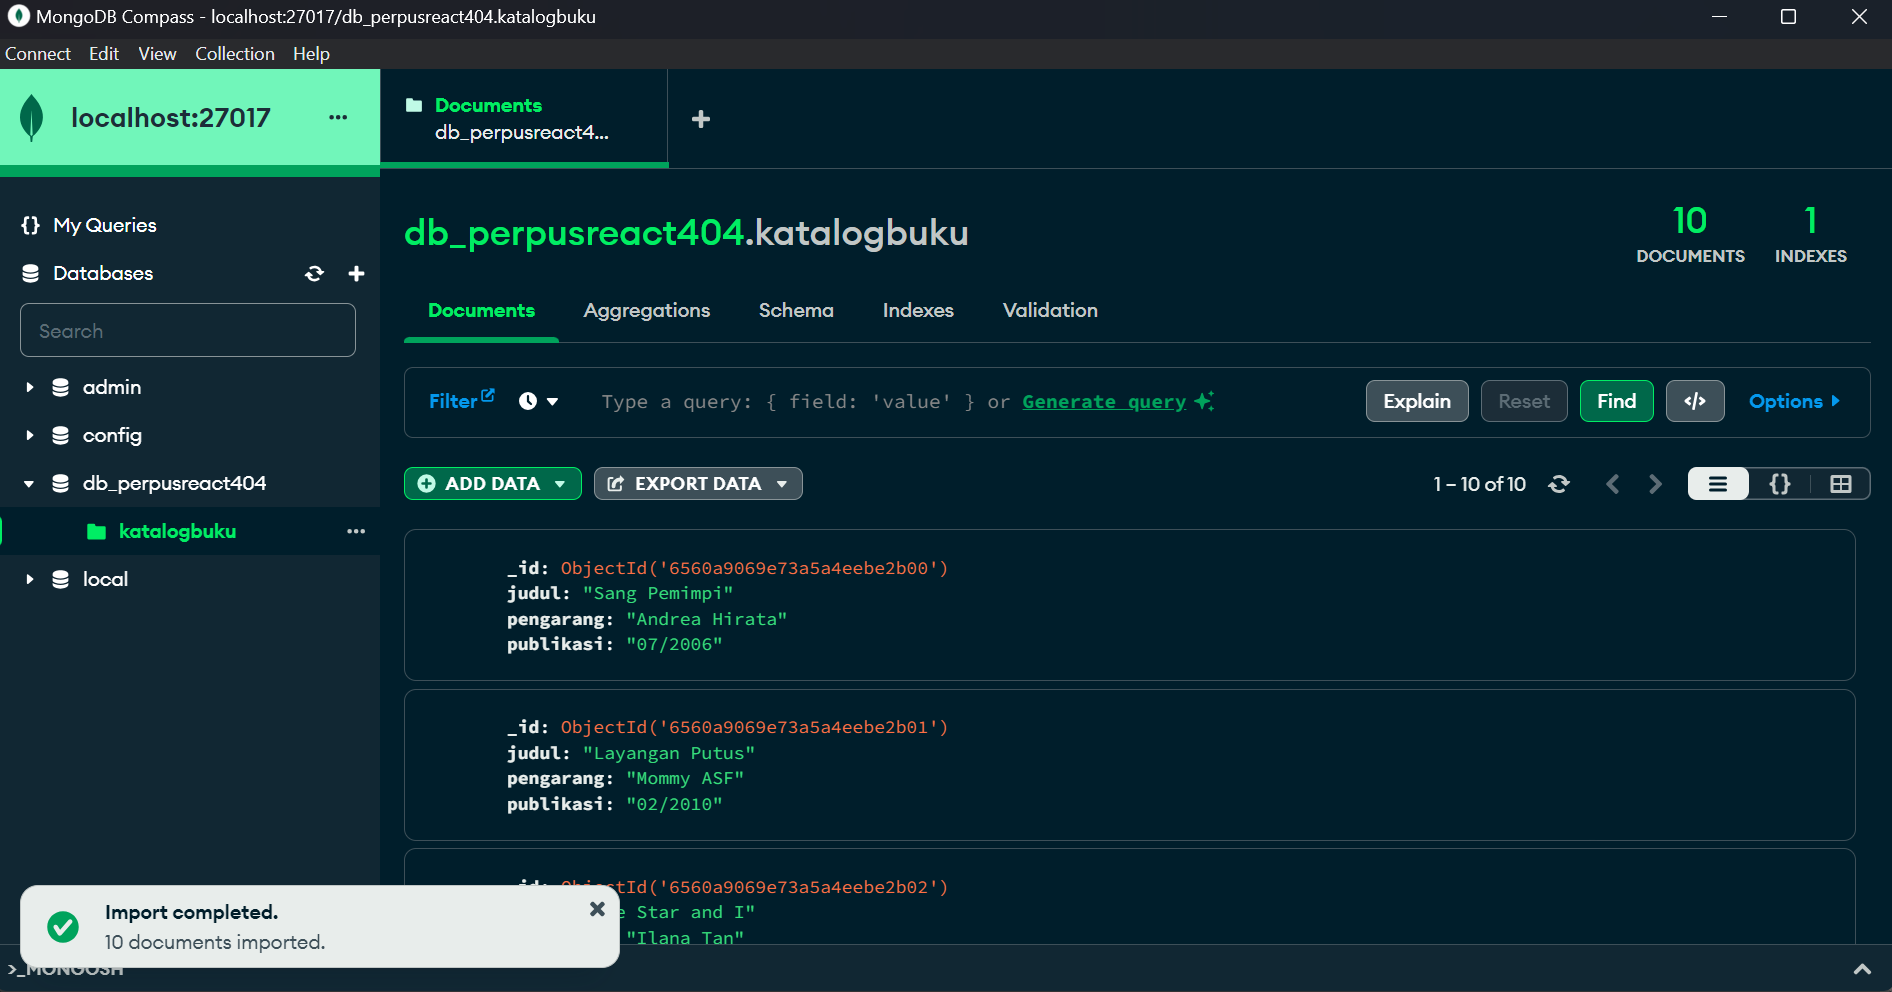Image resolution: width=1892 pixels, height=992 pixels.
Task: Switch to the Aggregations tab
Action: (x=647, y=311)
